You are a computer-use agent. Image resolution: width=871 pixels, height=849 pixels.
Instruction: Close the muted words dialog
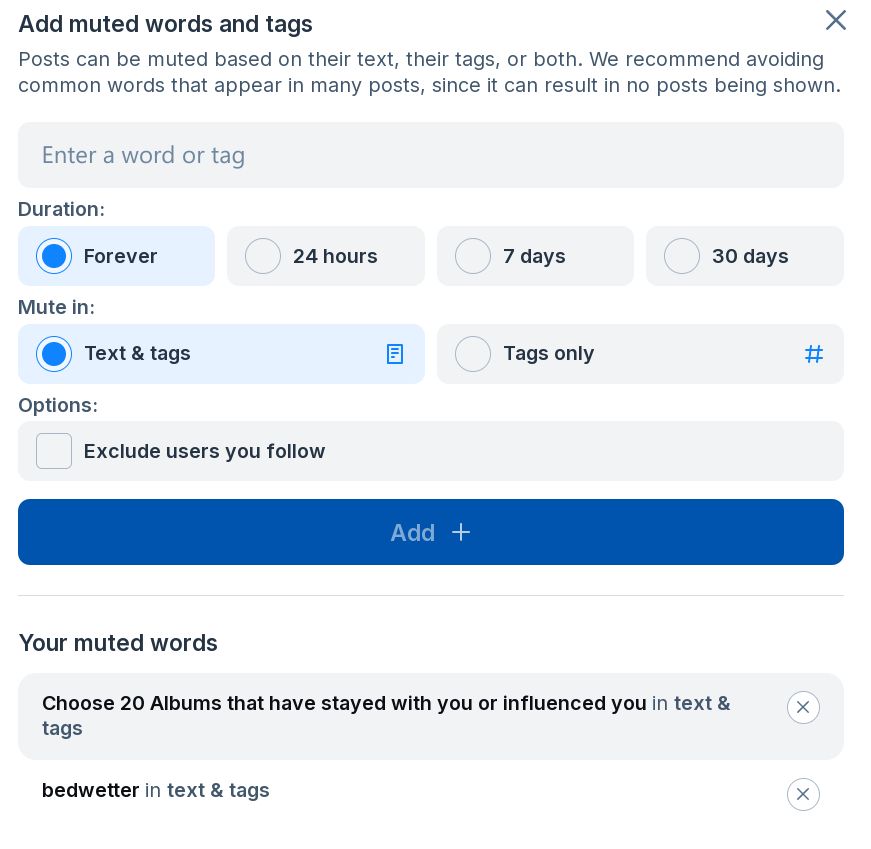click(835, 20)
